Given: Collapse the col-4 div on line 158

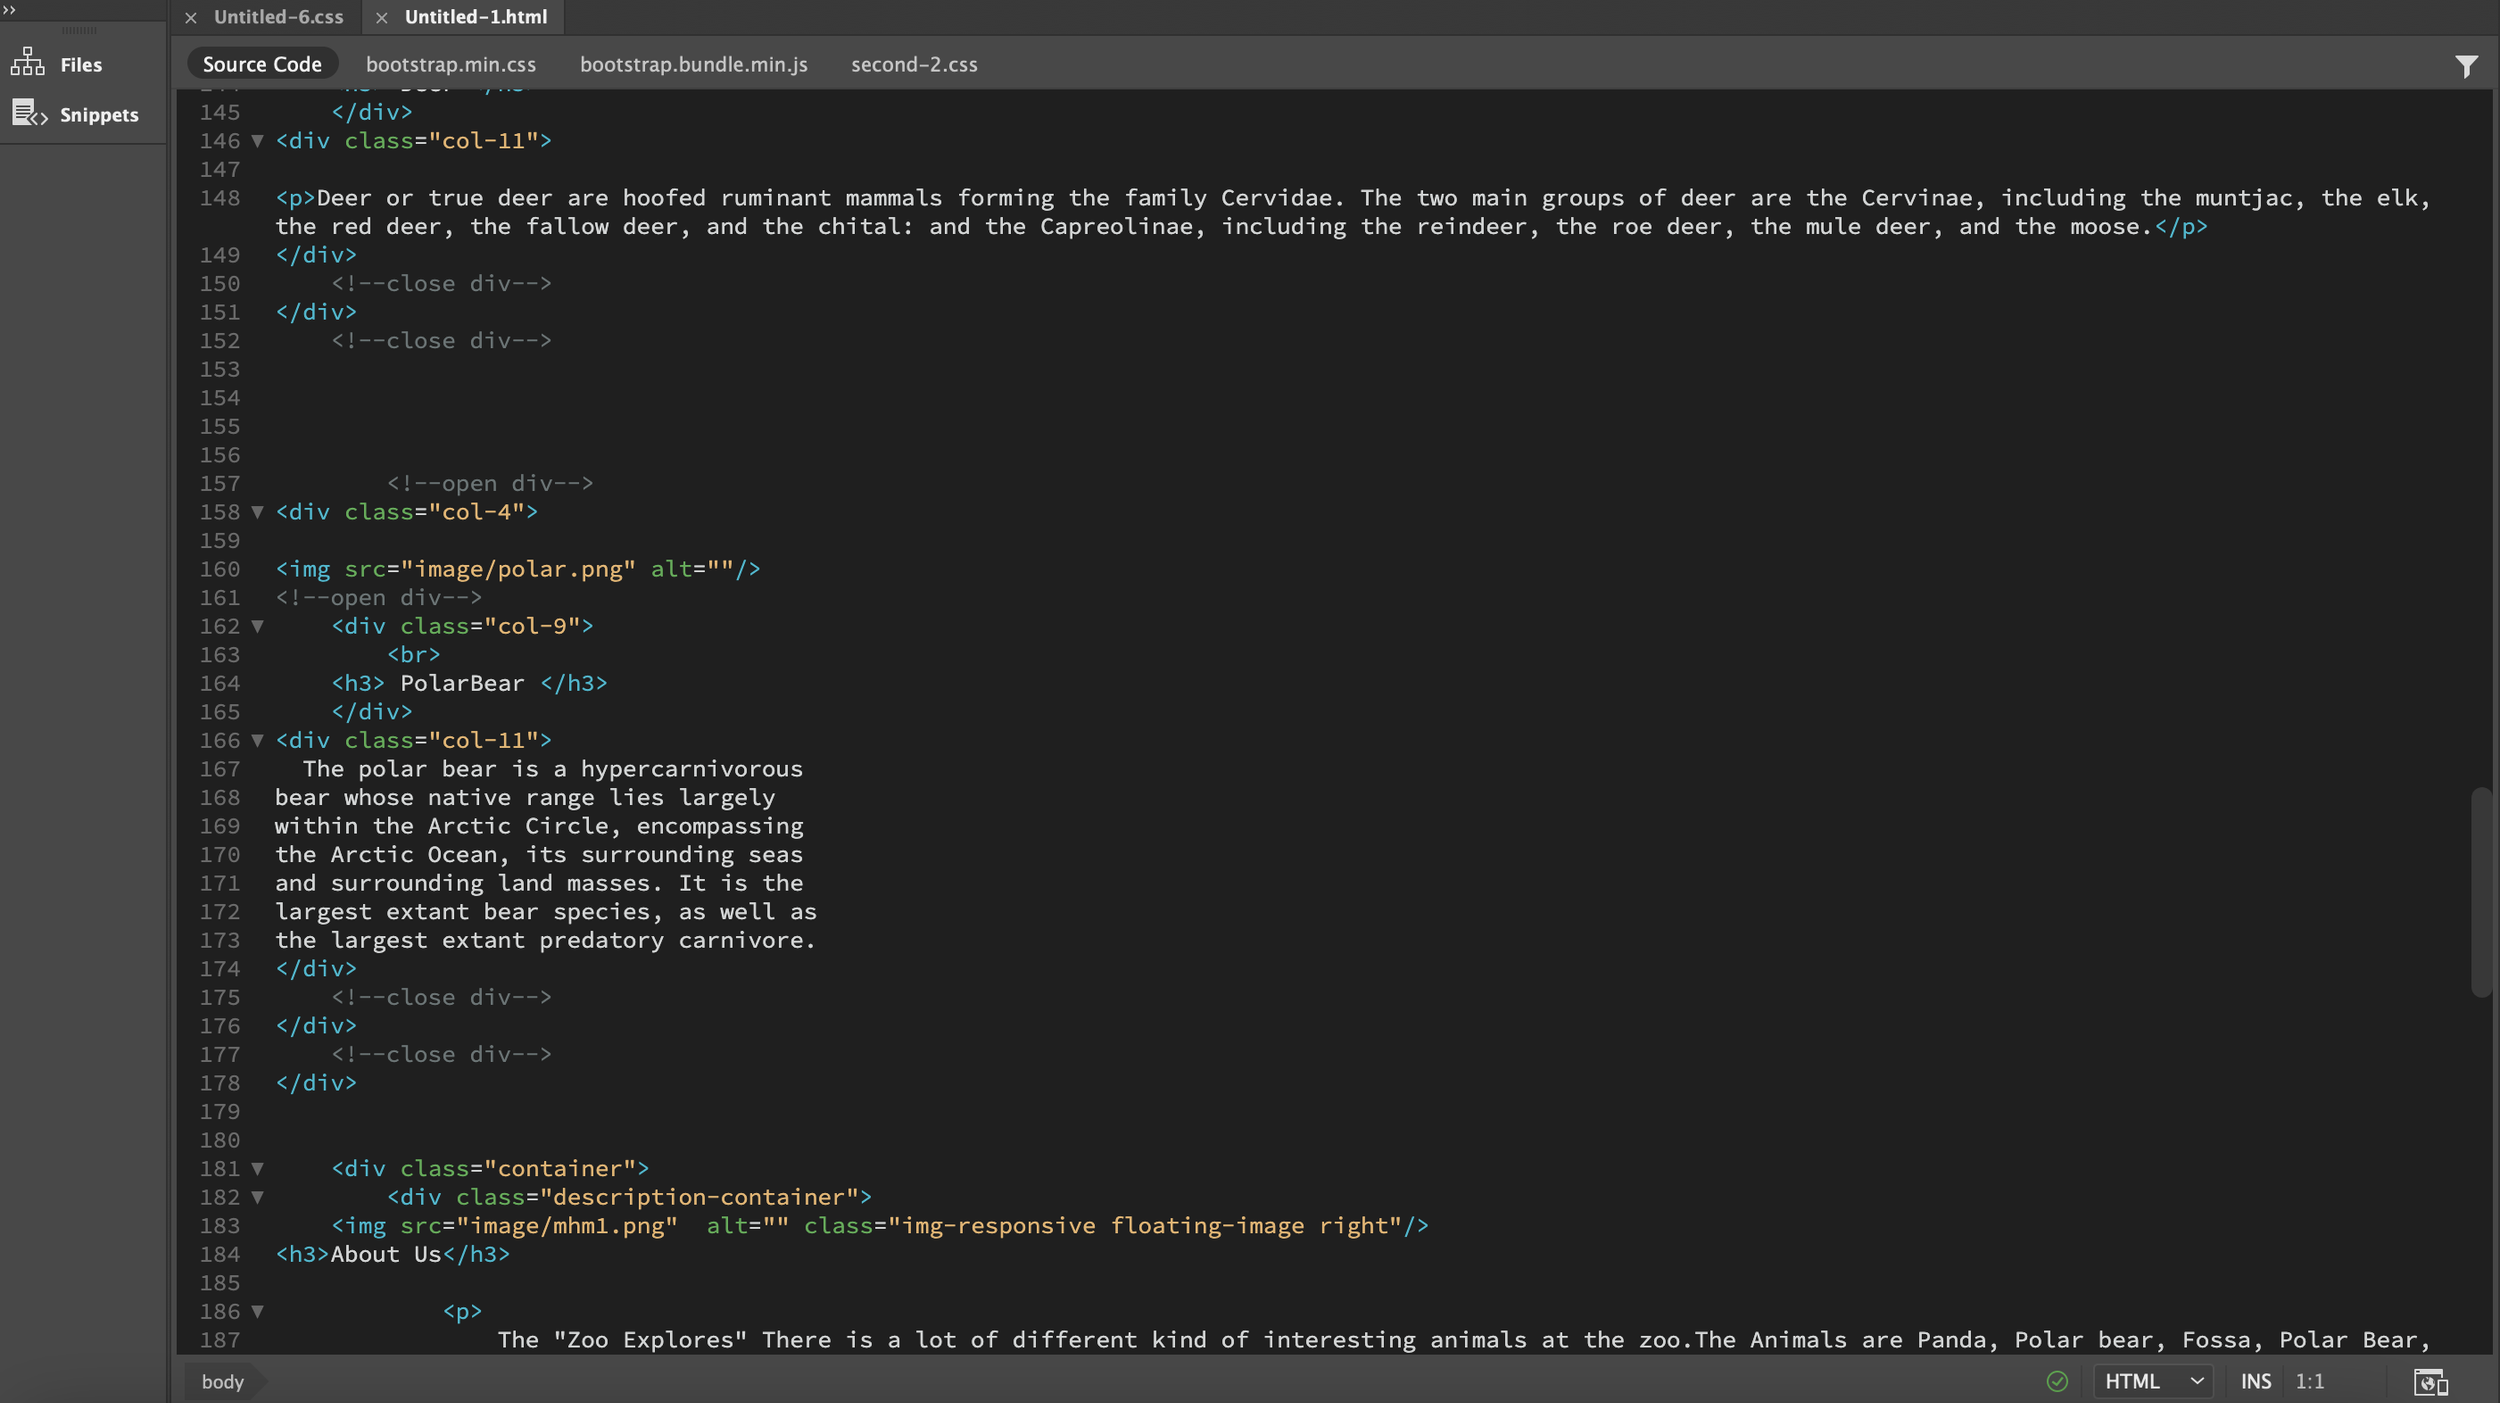Looking at the screenshot, I should coord(257,512).
